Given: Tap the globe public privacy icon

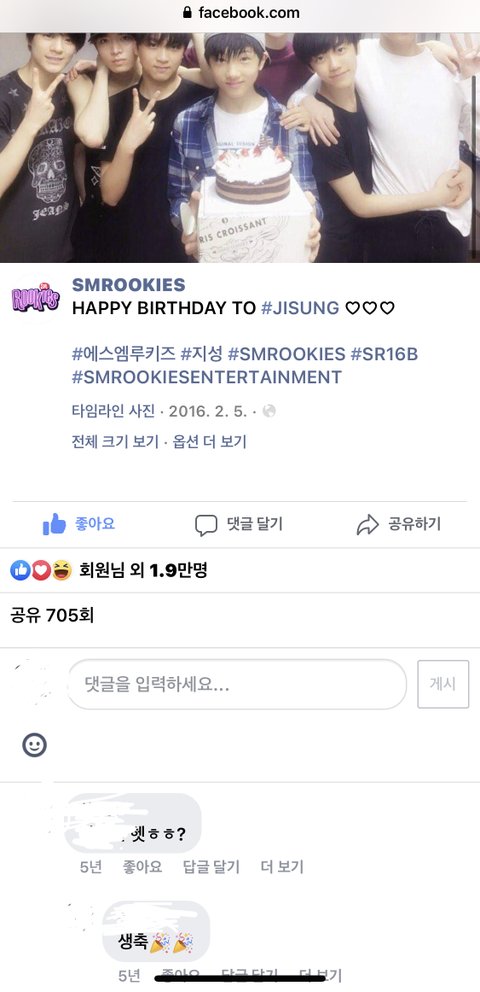Looking at the screenshot, I should (x=269, y=411).
